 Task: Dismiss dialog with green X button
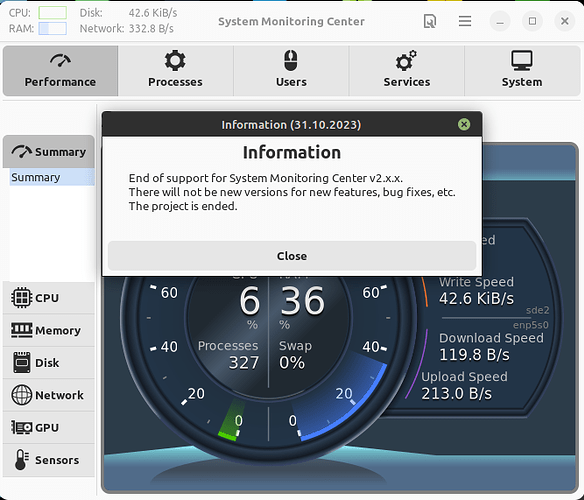(464, 124)
